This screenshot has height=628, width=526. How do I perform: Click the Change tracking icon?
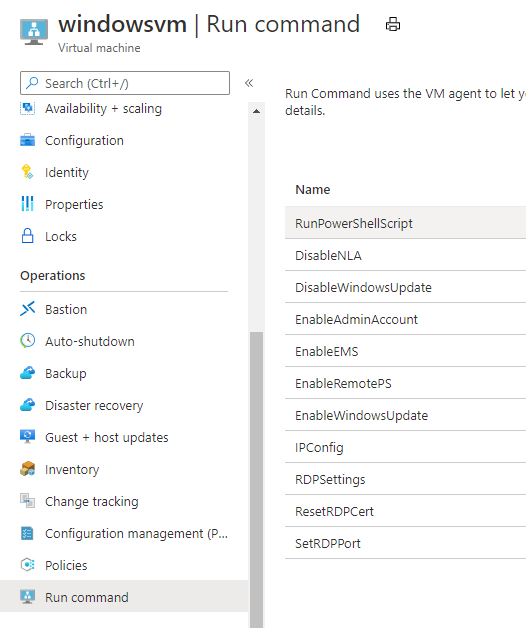point(28,501)
